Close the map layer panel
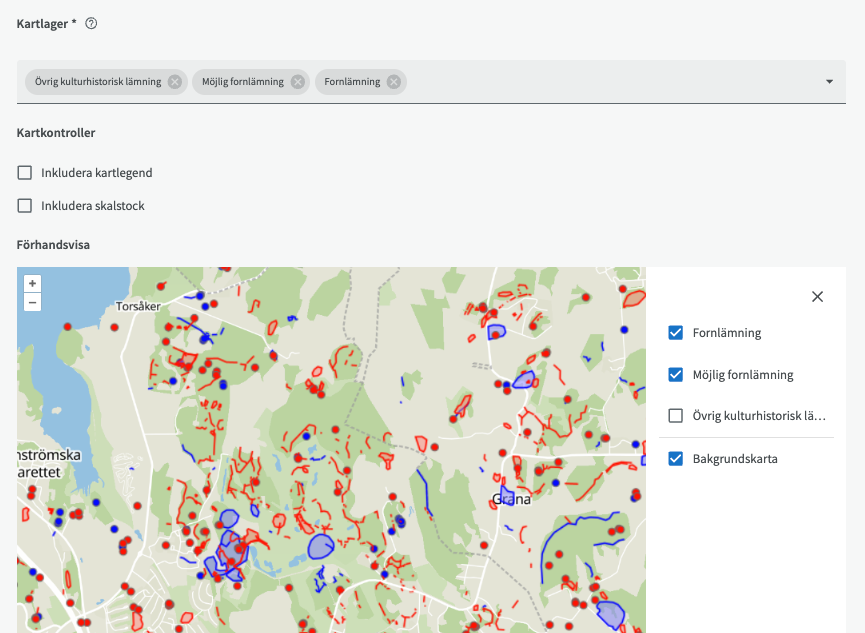 (x=818, y=297)
